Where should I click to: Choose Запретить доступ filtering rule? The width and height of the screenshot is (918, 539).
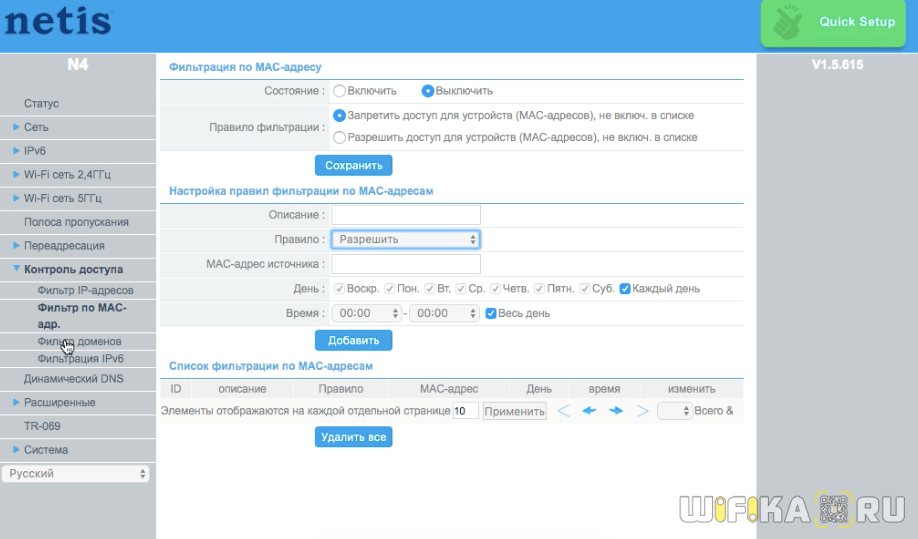pyautogui.click(x=340, y=115)
